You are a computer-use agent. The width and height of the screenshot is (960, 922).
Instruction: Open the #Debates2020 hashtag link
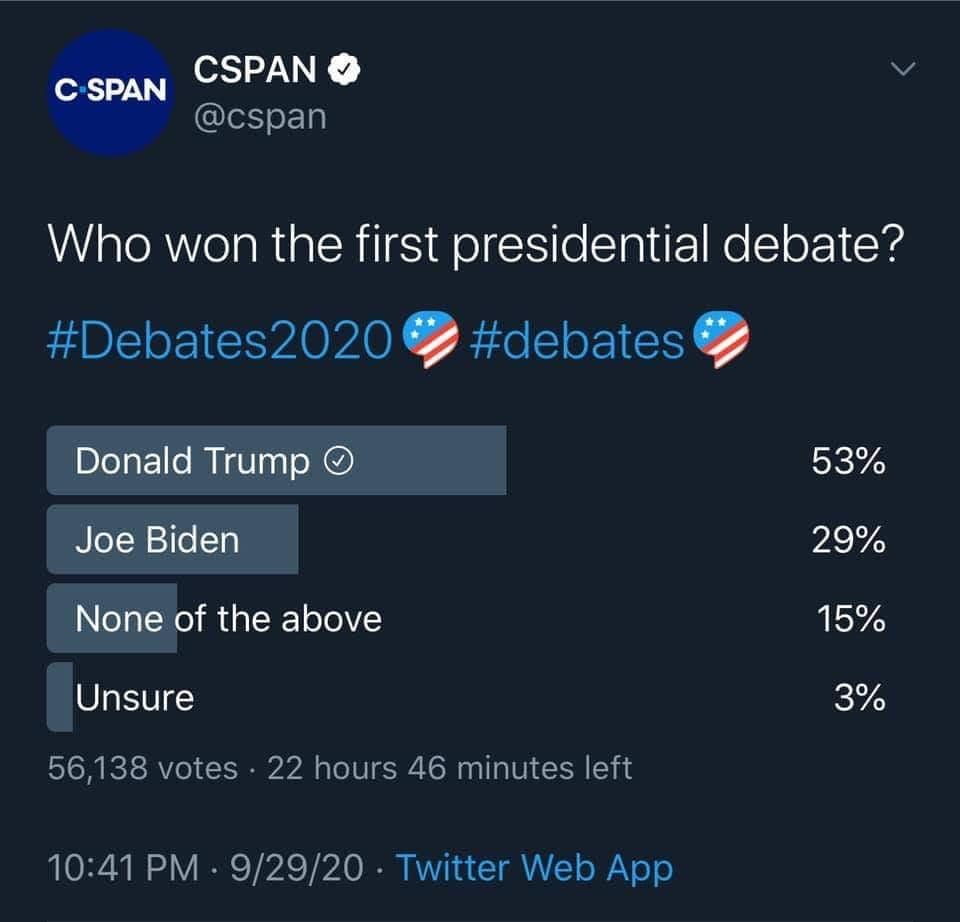(x=219, y=340)
